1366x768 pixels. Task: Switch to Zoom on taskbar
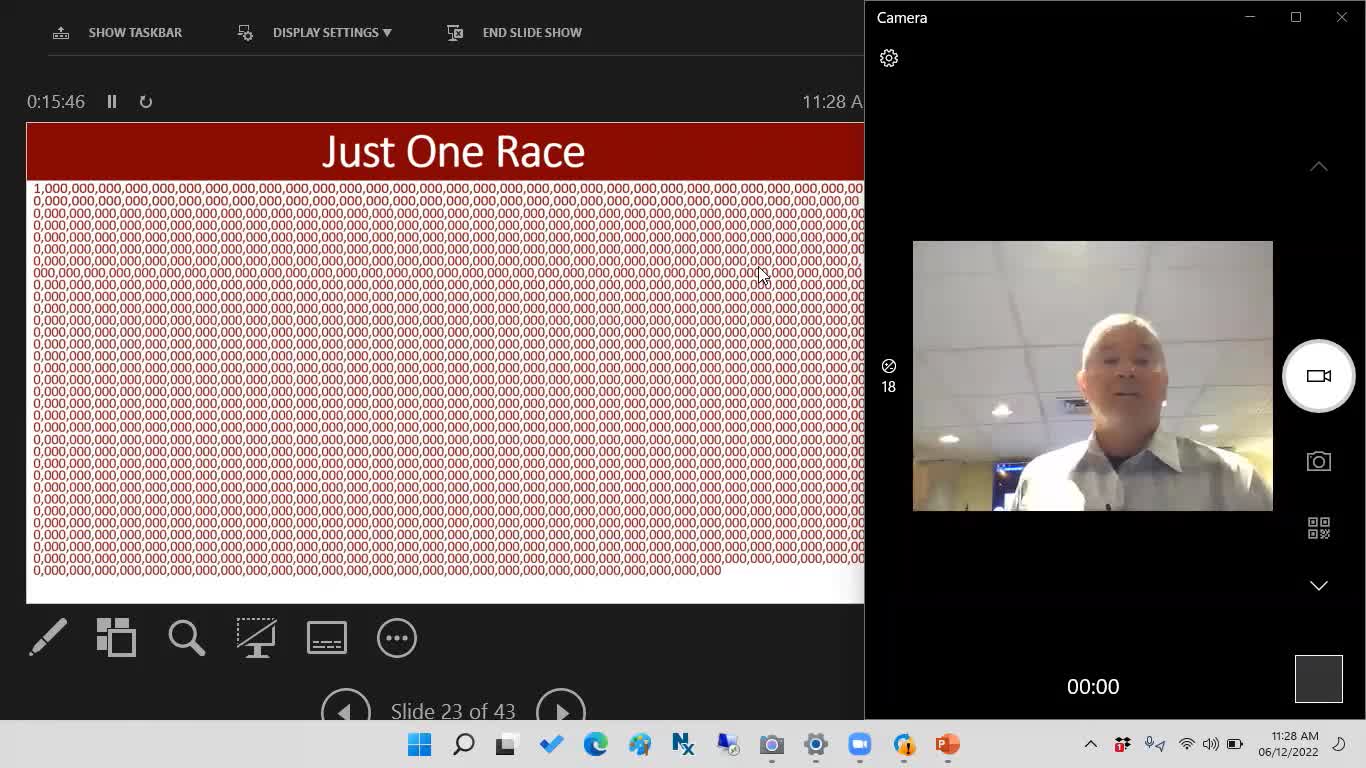[859, 744]
